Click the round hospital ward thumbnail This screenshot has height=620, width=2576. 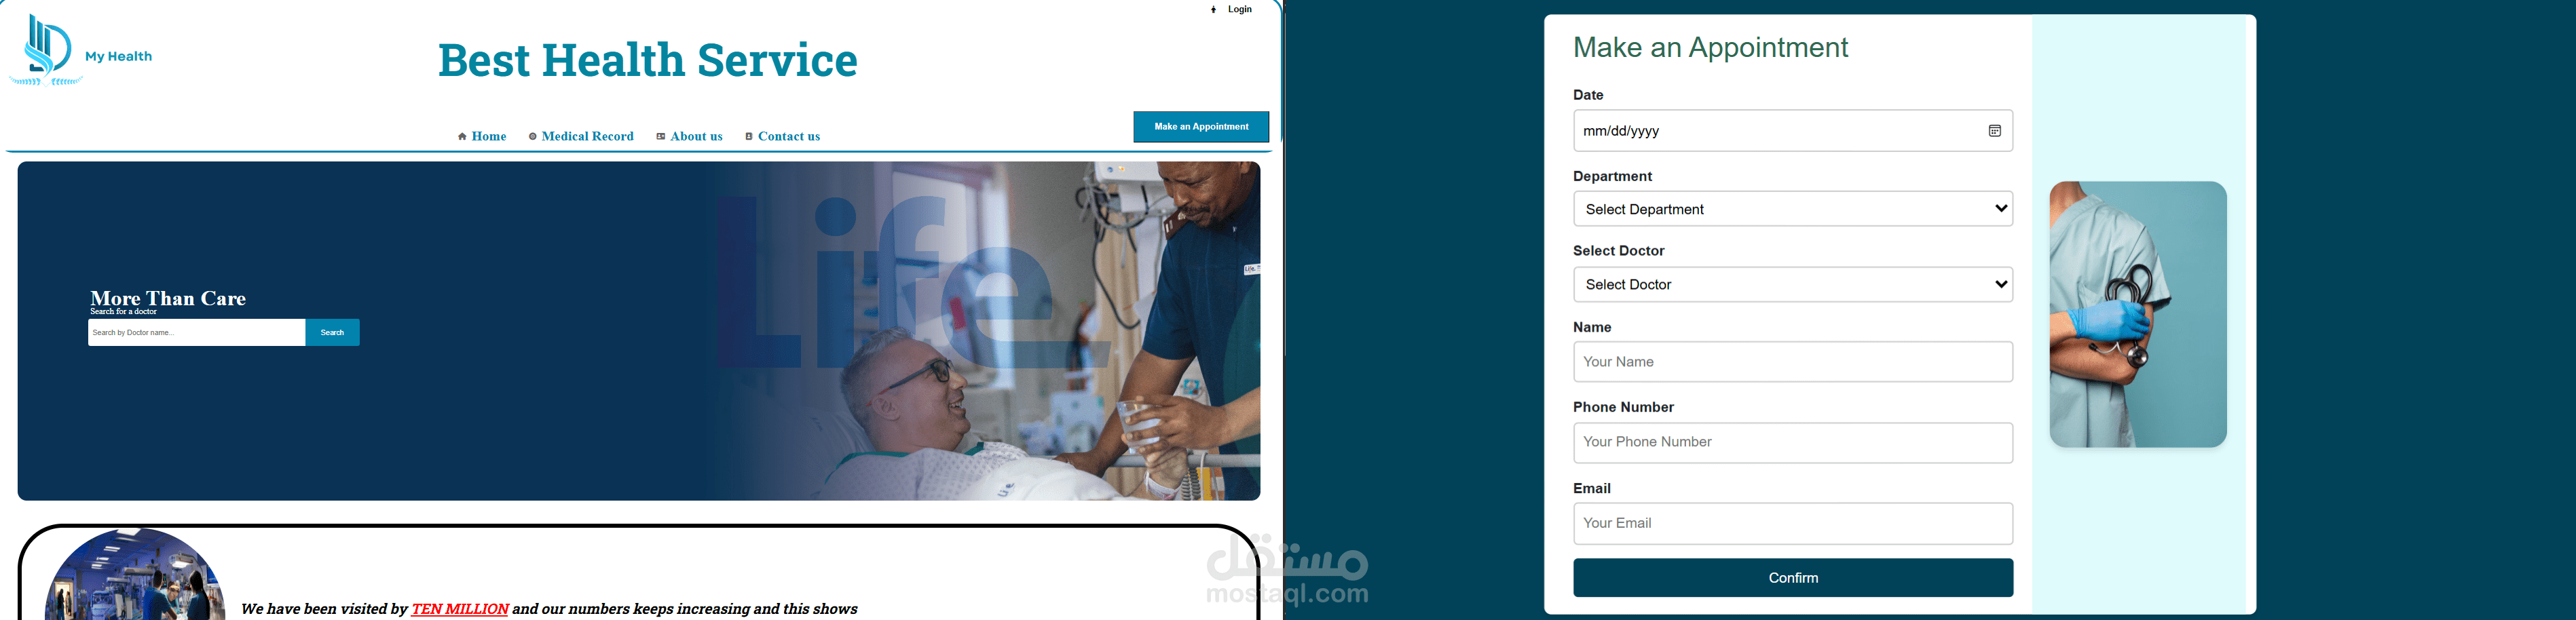tap(135, 575)
